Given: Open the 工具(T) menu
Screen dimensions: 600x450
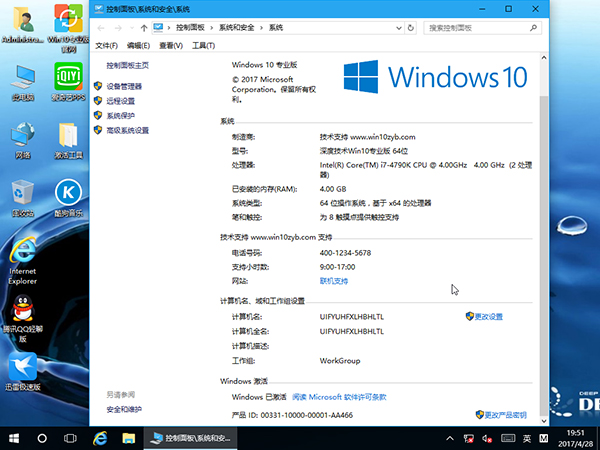Looking at the screenshot, I should click(203, 46).
